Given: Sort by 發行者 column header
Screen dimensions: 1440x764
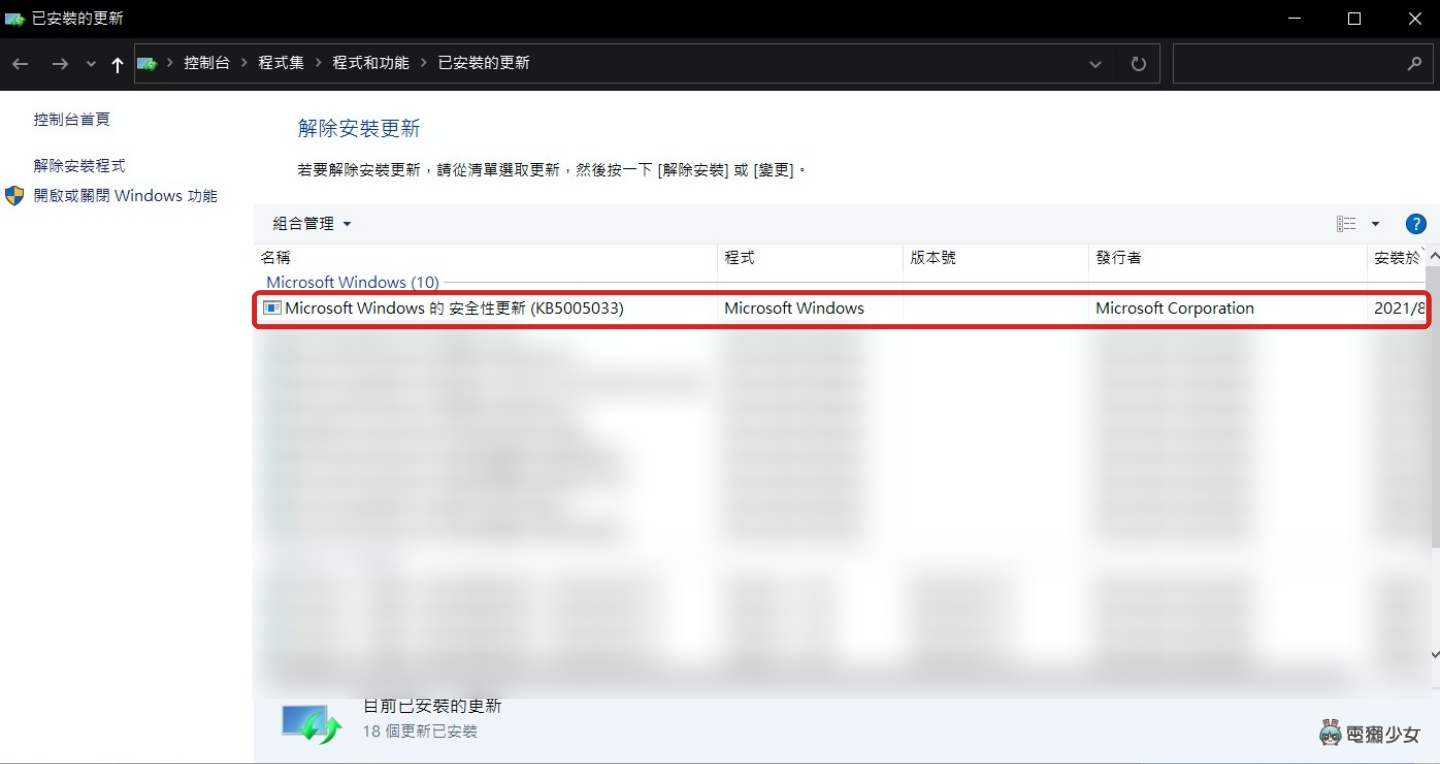Looking at the screenshot, I should tap(1227, 258).
